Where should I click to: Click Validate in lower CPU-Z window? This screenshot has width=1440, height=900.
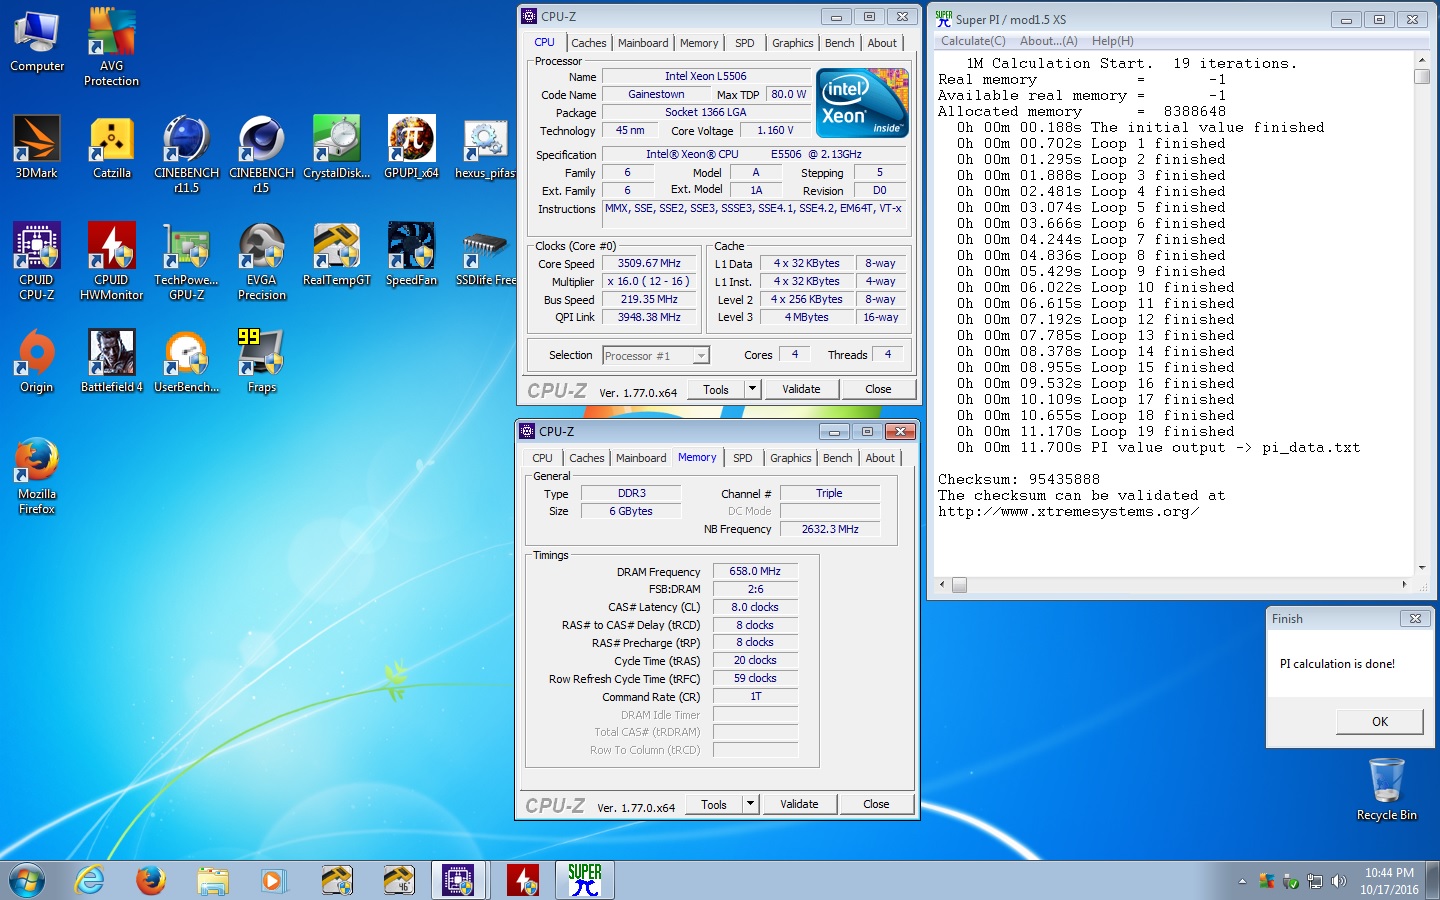799,804
